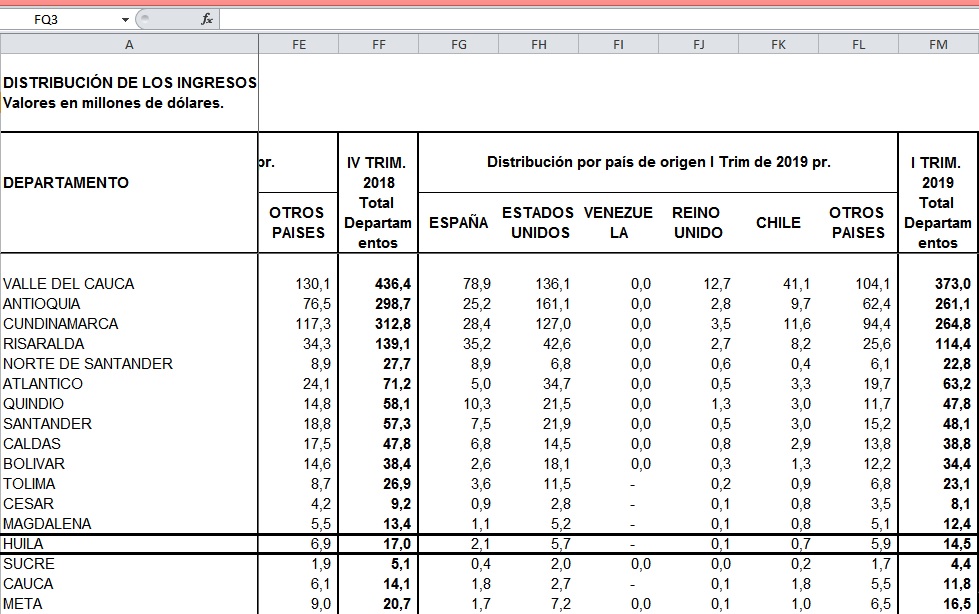Select column FI header
The height and width of the screenshot is (614, 979).
618,44
